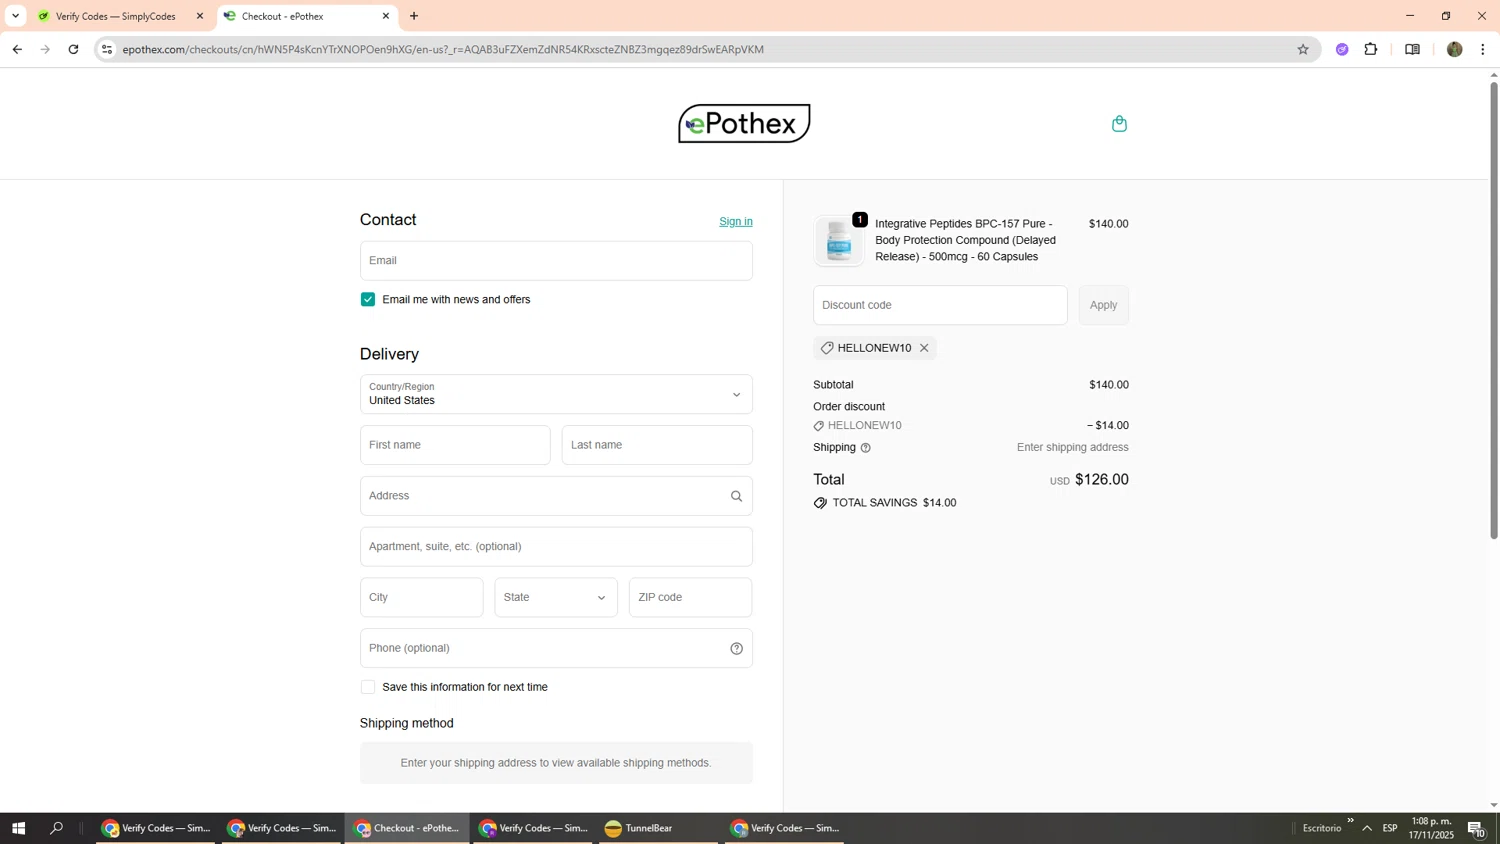This screenshot has height=844, width=1500.
Task: Click the ZIP code field
Action: [x=690, y=598]
